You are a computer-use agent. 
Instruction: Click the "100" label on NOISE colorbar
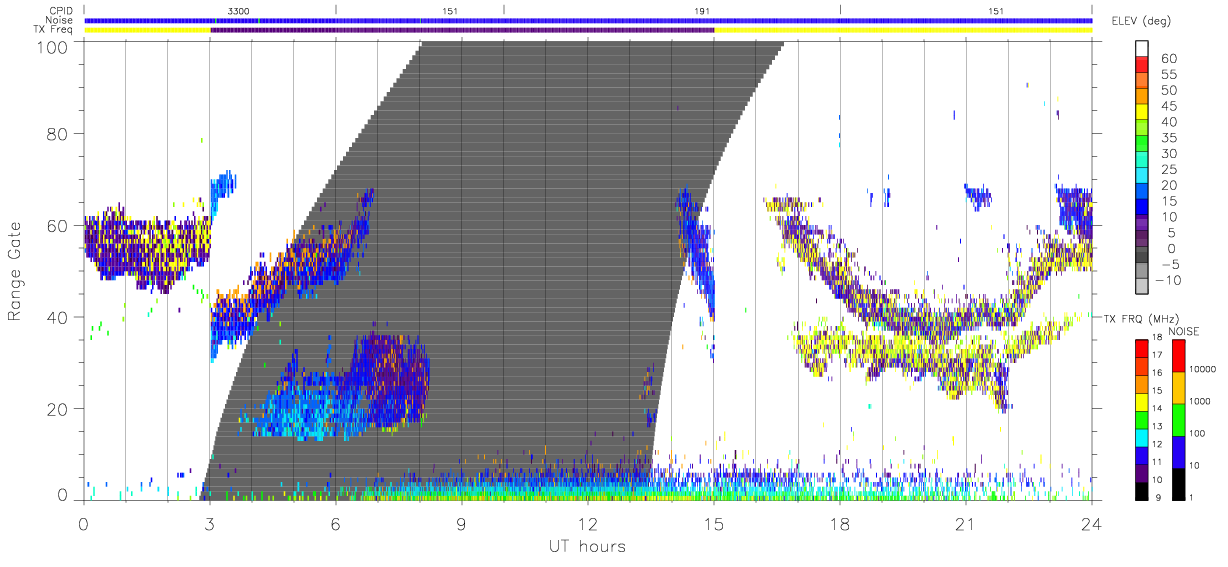pyautogui.click(x=1199, y=433)
